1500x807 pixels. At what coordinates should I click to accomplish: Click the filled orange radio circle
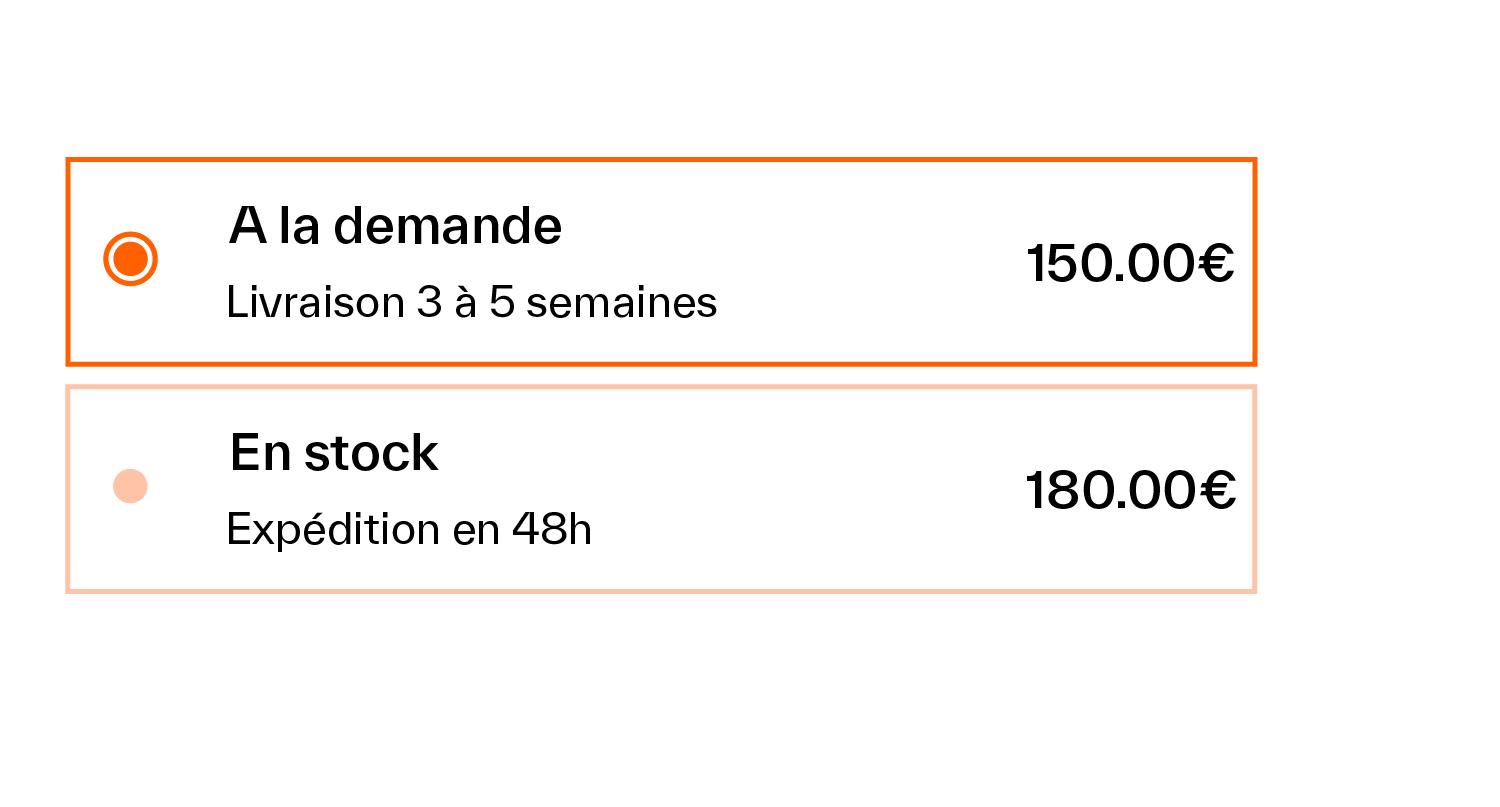coord(131,259)
